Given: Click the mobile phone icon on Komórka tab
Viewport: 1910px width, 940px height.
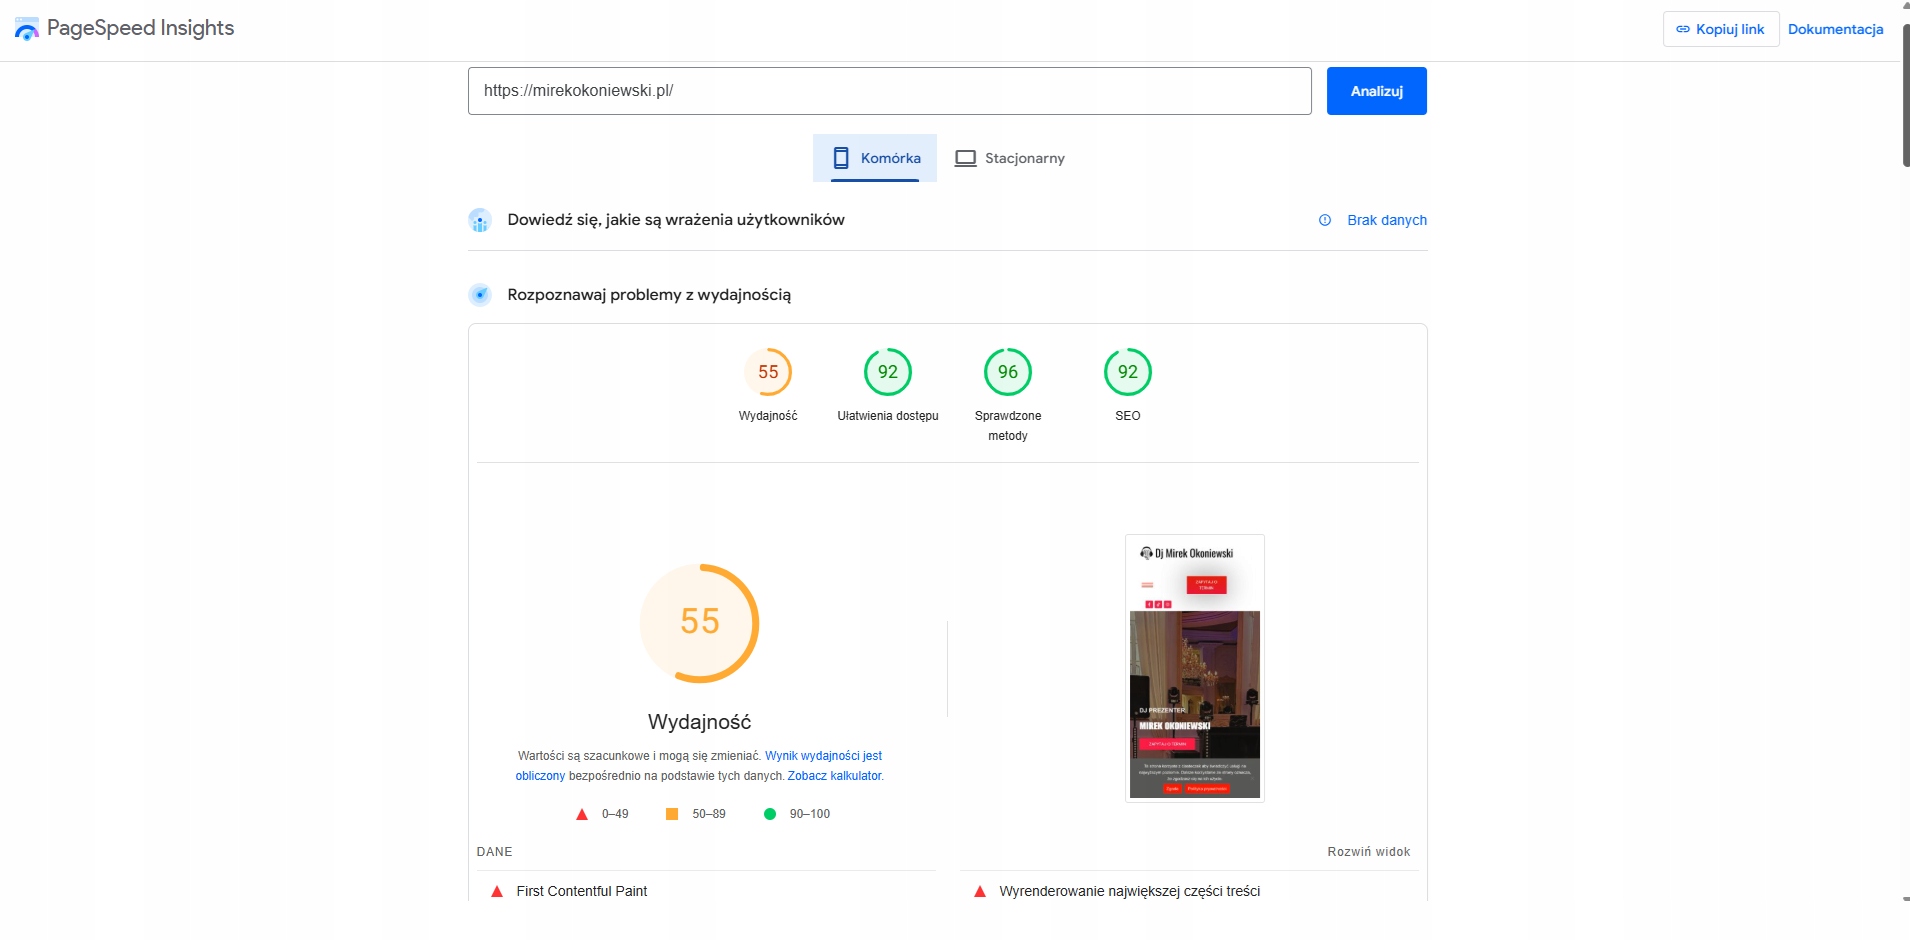Looking at the screenshot, I should 841,158.
